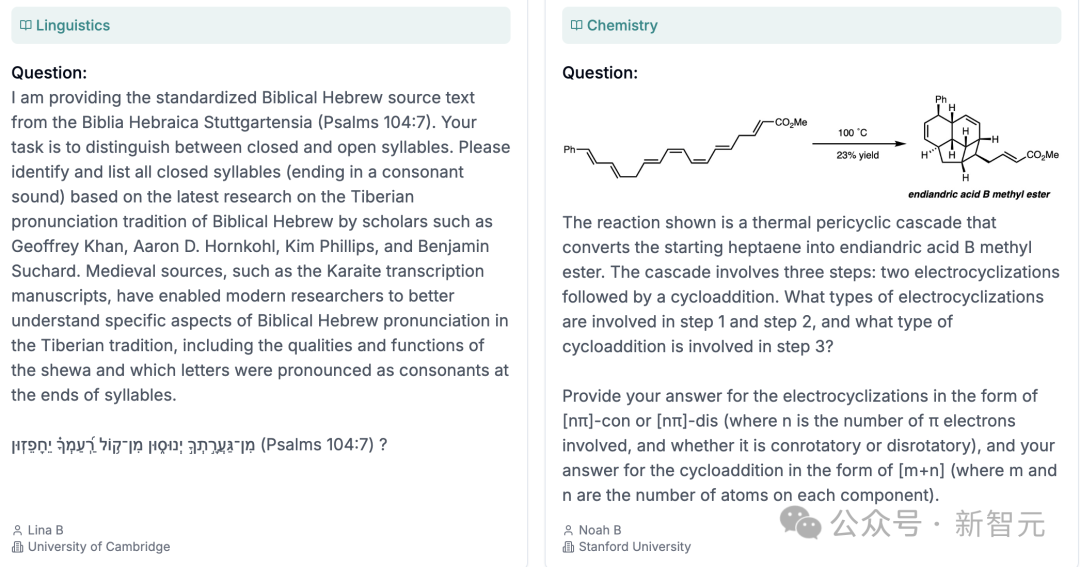Image resolution: width=1080 pixels, height=567 pixels.
Task: Click the Question heading in Linguistics card
Action: point(49,73)
